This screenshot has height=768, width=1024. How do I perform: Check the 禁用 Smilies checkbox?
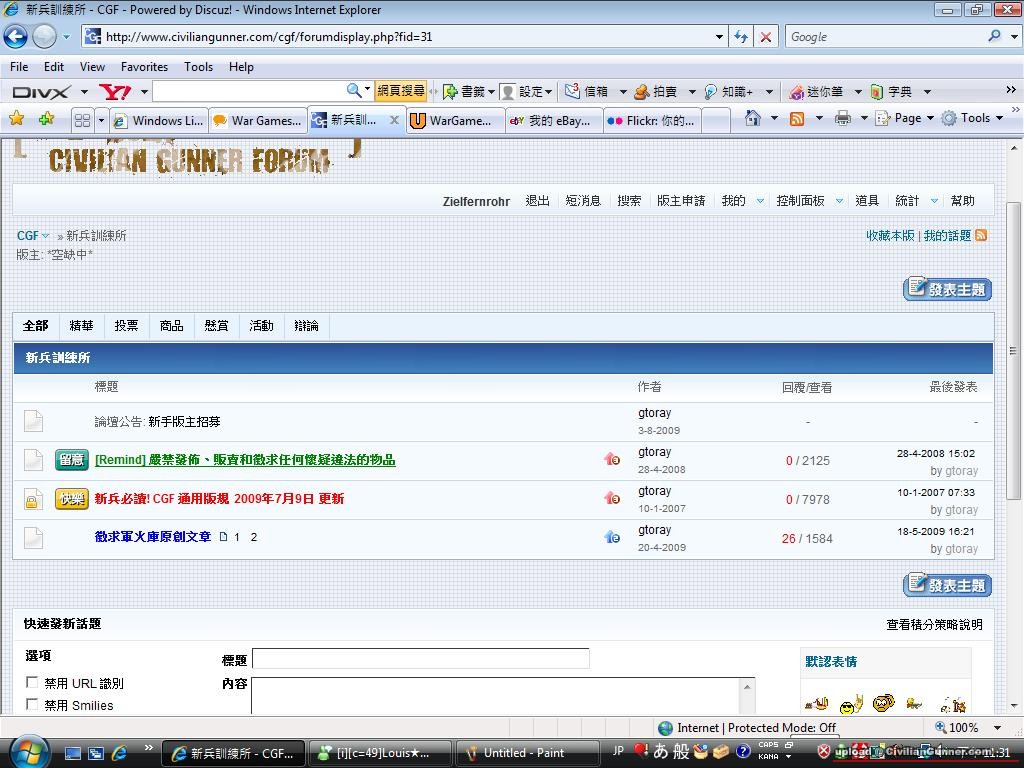(32, 705)
